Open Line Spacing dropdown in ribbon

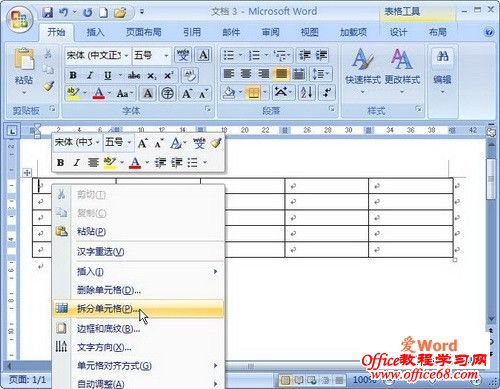point(320,74)
